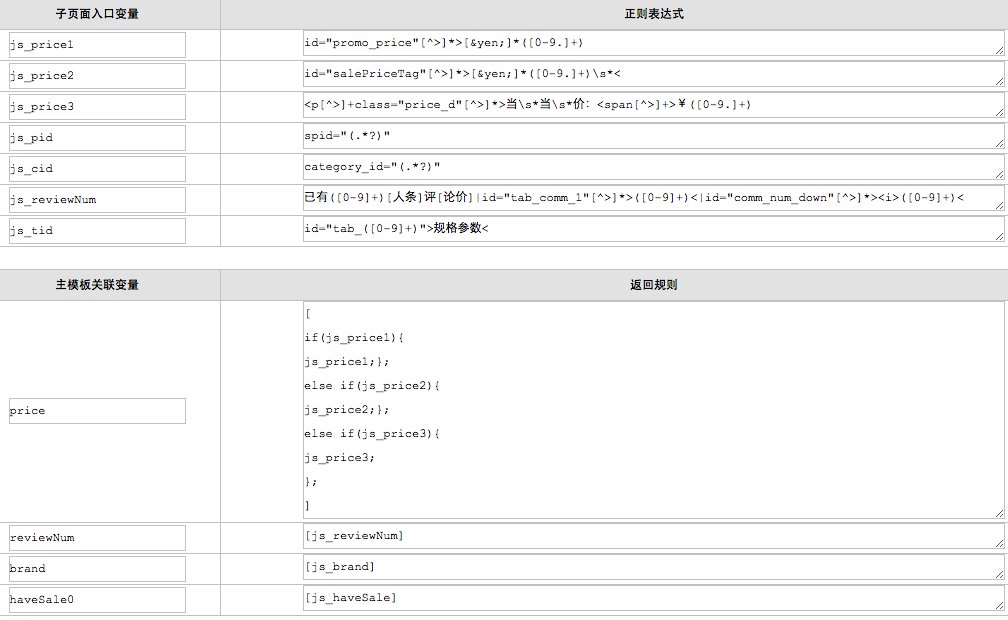Focus the large price return rule textarea

point(653,410)
